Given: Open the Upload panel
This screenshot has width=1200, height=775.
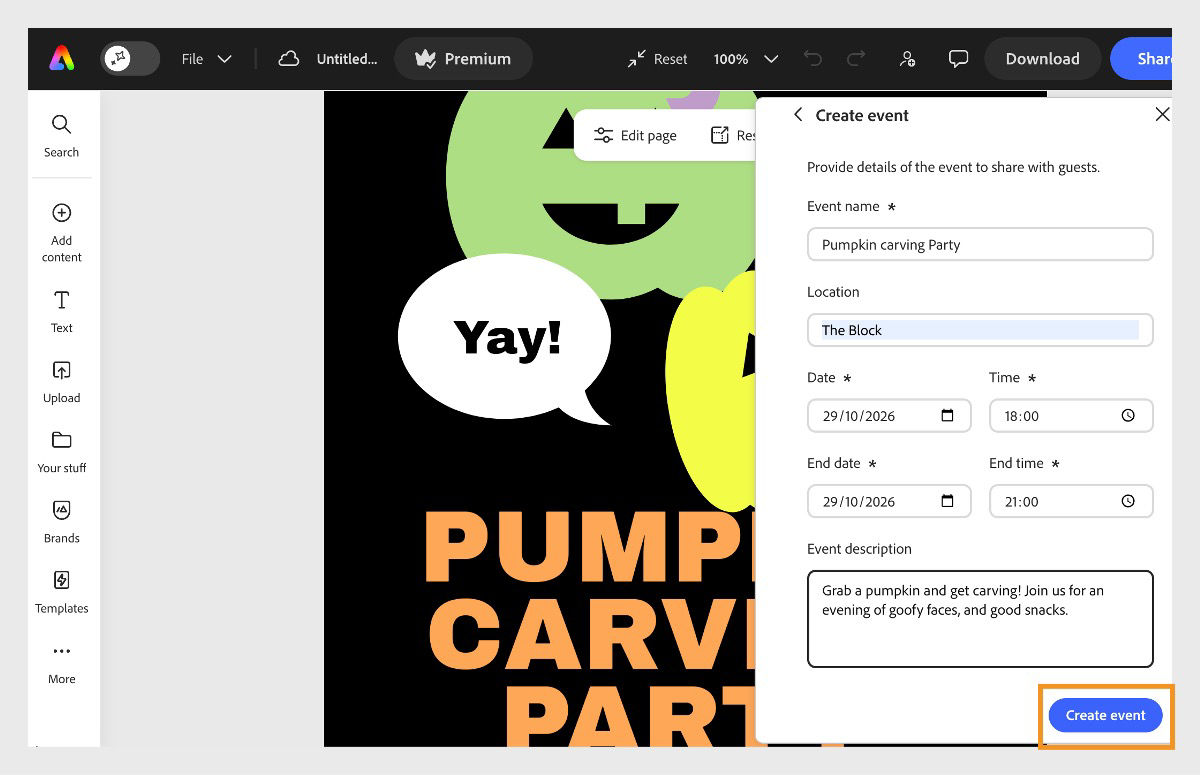Looking at the screenshot, I should click(61, 382).
